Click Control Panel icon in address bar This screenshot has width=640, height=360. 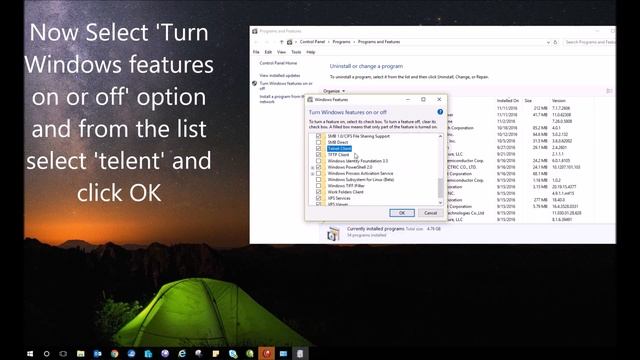tap(289, 42)
